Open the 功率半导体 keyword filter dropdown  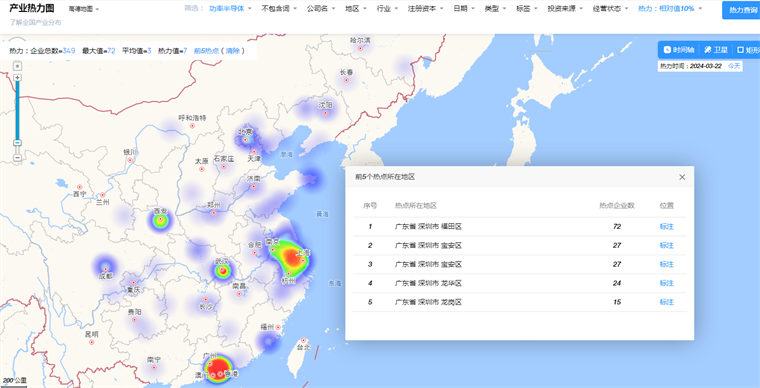(x=230, y=9)
